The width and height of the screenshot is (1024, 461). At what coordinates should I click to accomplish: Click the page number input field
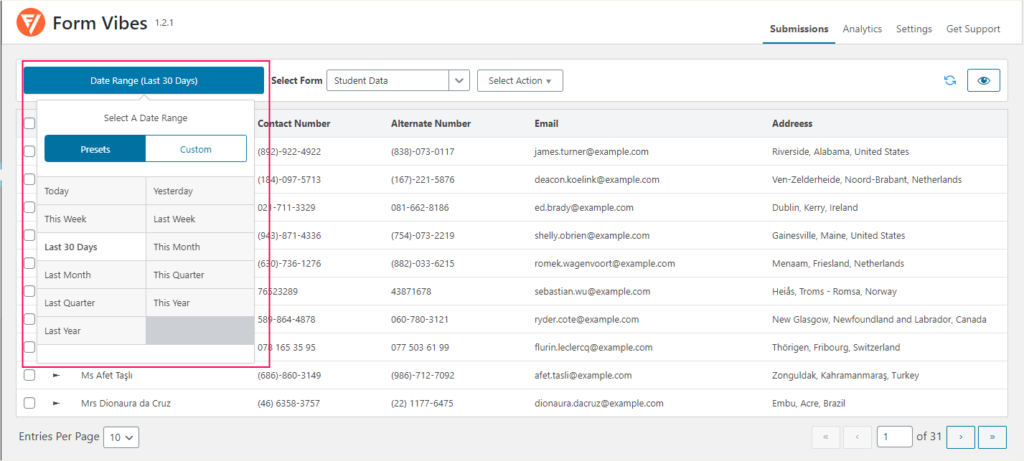895,437
